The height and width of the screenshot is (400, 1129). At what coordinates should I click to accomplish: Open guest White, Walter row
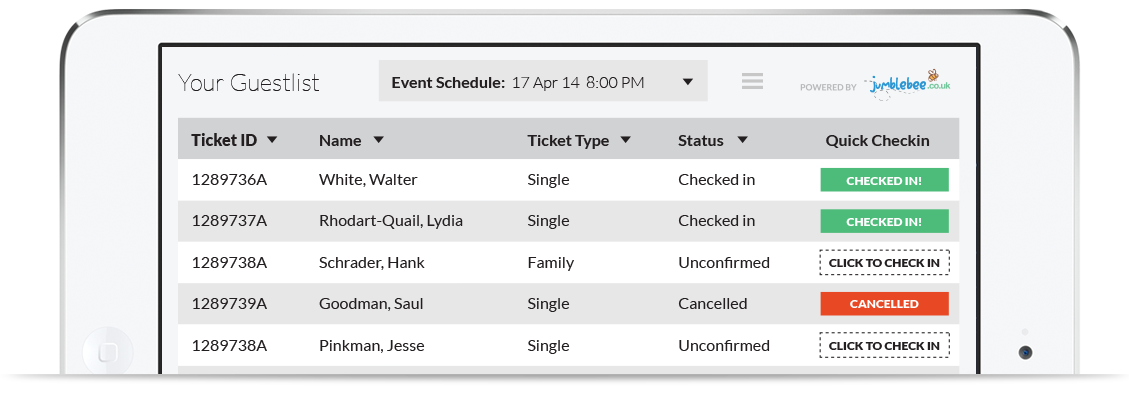(x=568, y=180)
